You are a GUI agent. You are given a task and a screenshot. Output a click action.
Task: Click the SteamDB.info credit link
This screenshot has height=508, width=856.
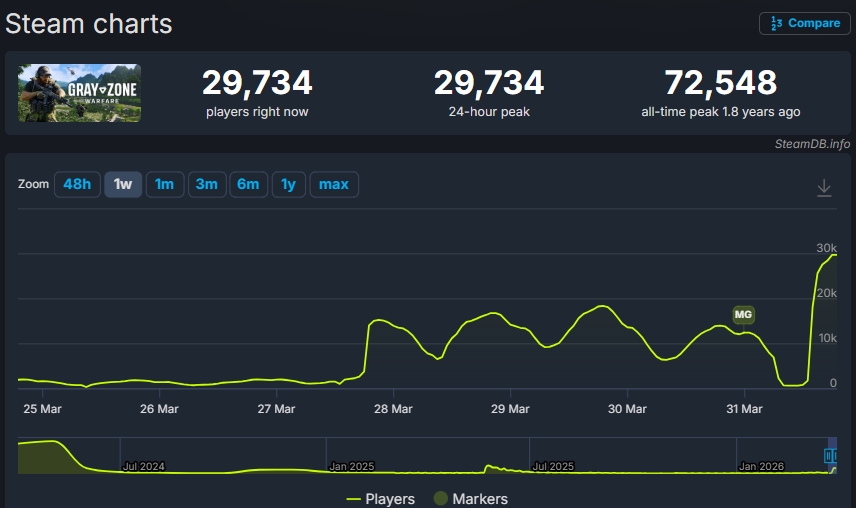[812, 144]
